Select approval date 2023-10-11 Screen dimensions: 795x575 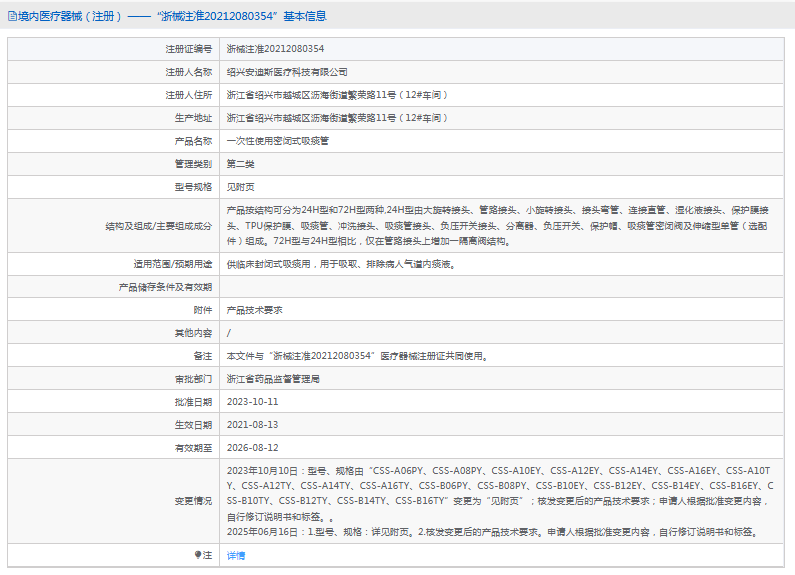252,402
